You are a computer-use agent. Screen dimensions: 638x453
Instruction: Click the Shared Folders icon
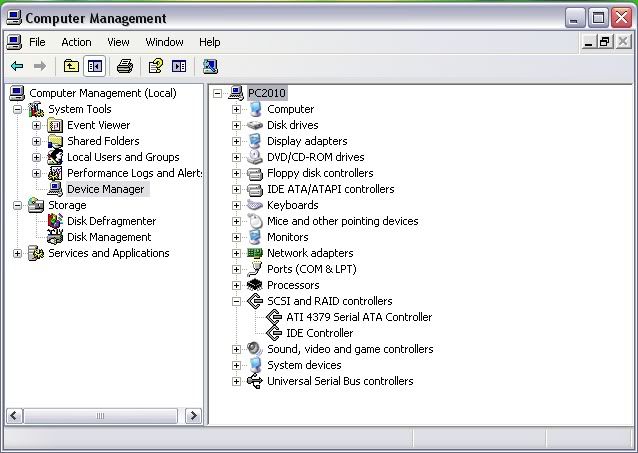coord(55,141)
